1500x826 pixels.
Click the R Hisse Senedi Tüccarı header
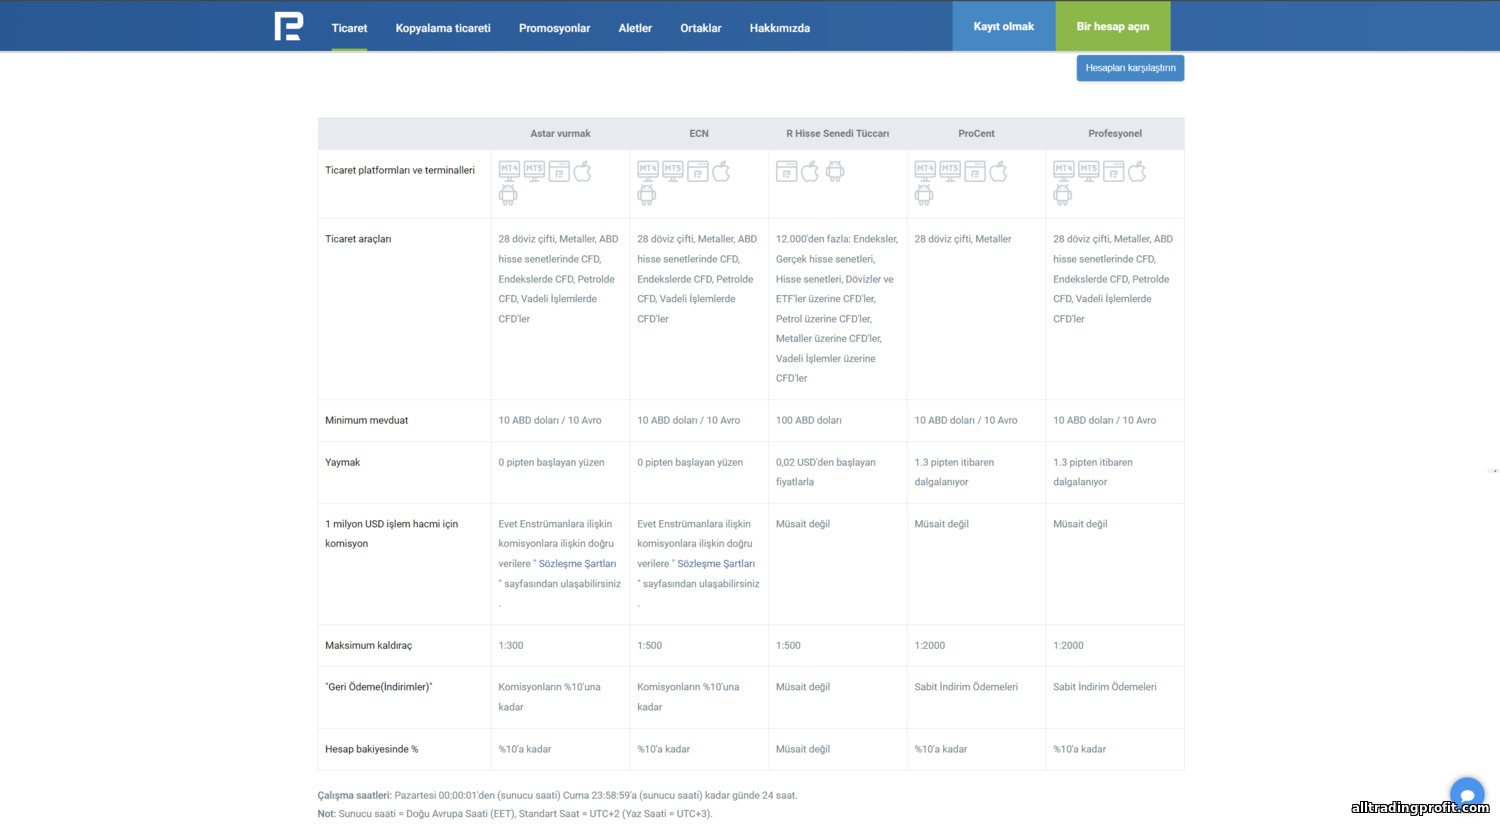pos(837,133)
